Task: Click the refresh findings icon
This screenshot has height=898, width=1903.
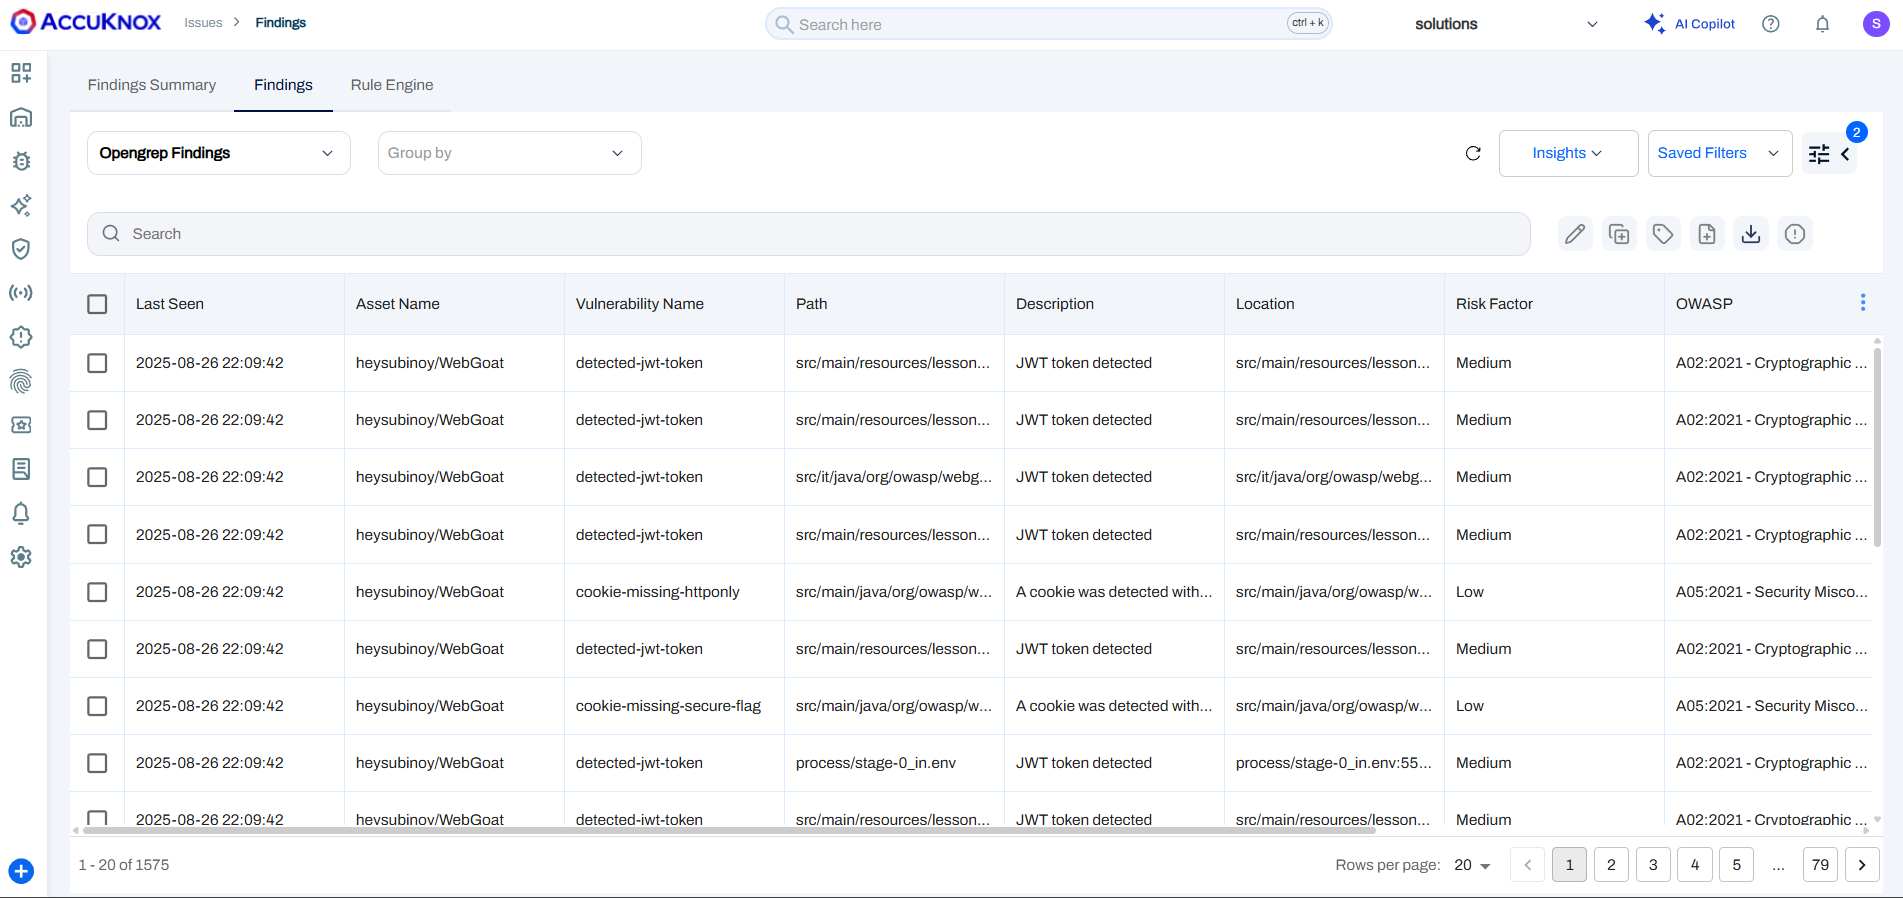Action: point(1473,153)
